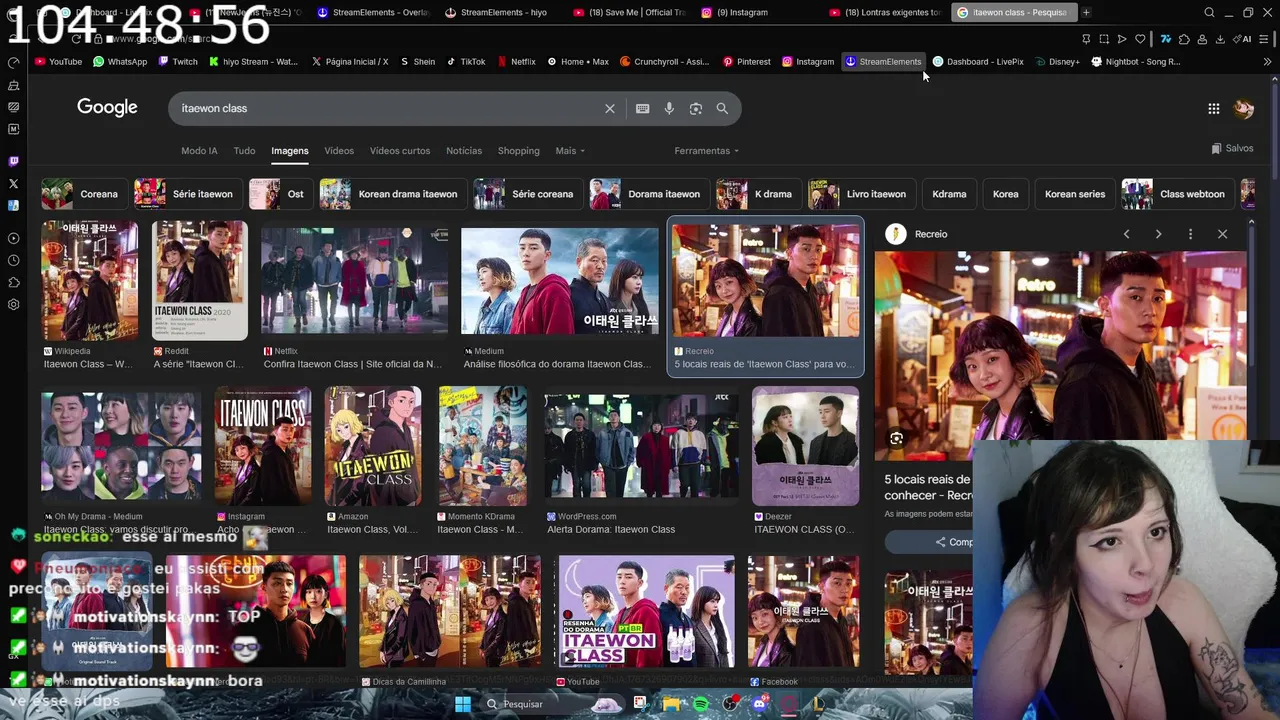
Task: Open Twitch from the browser sidebar
Action: (x=13, y=161)
